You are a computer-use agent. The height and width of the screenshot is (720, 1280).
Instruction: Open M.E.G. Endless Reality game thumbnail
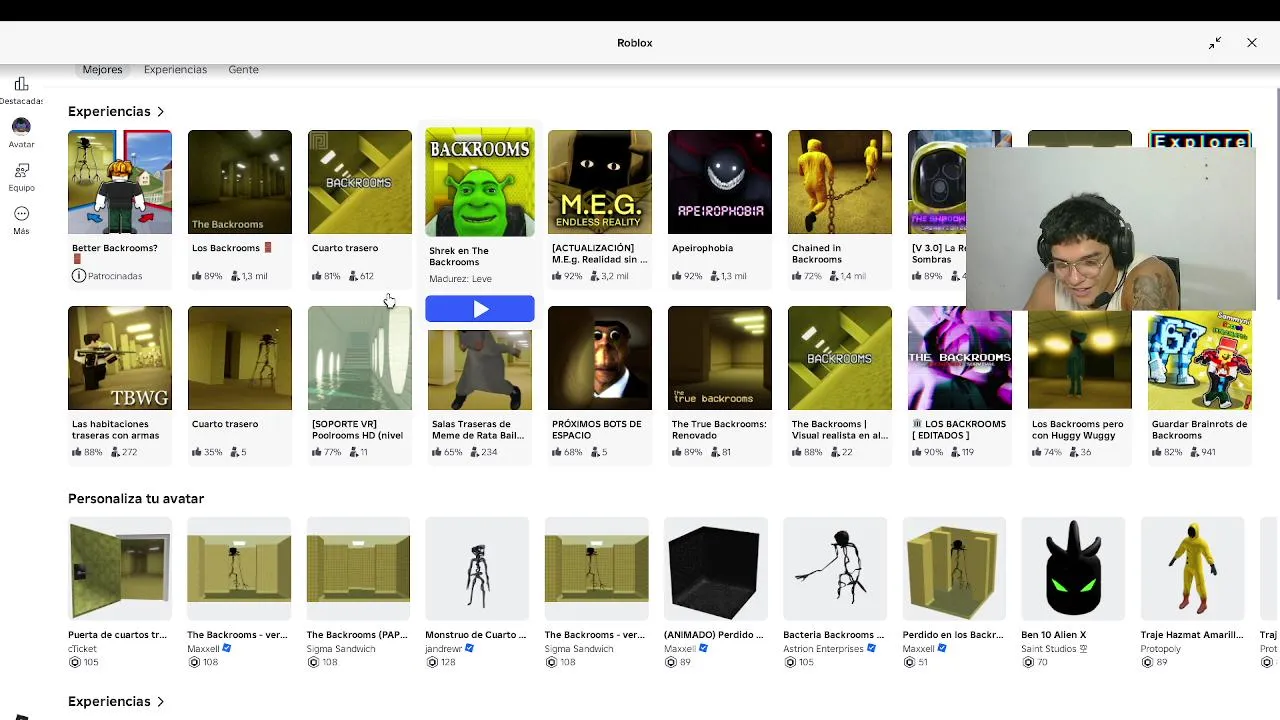click(600, 182)
